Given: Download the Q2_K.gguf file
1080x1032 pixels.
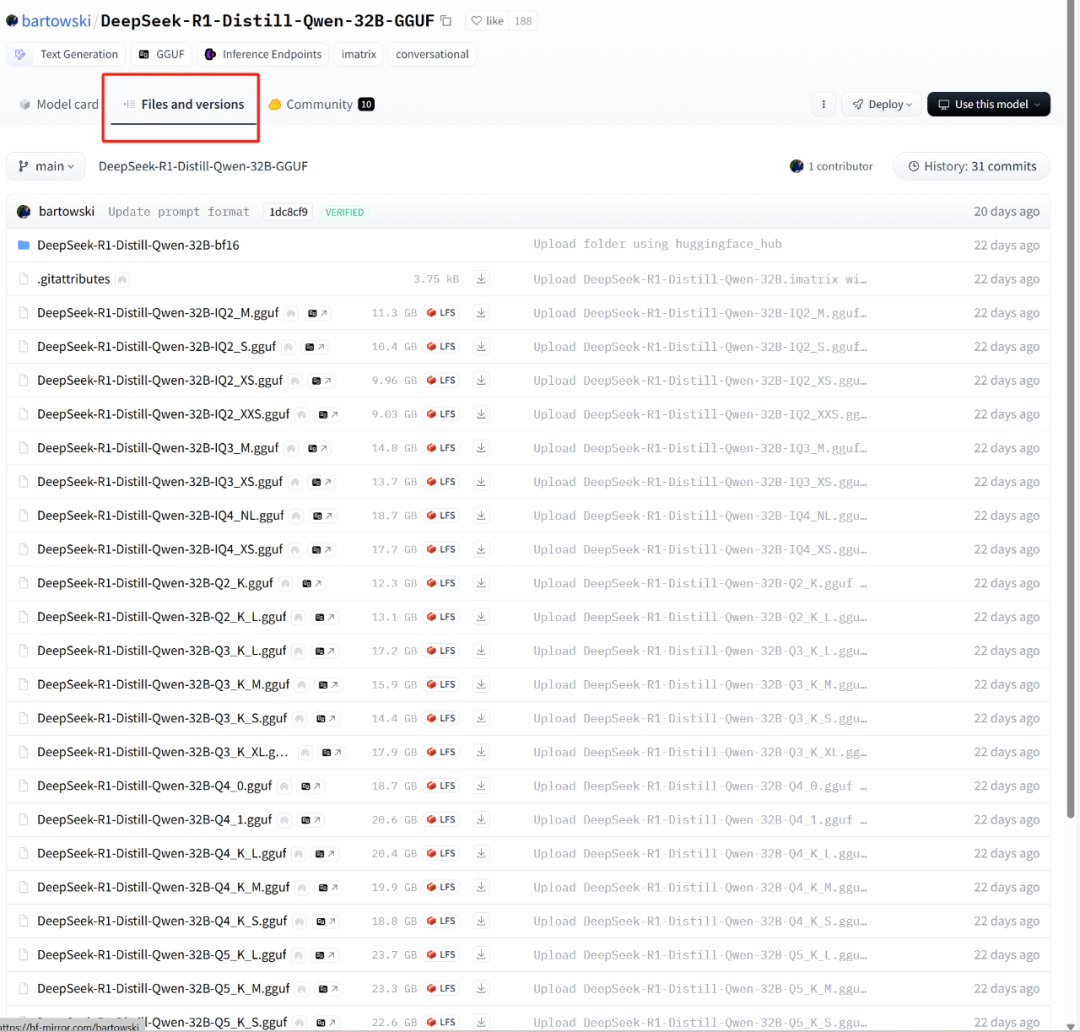Looking at the screenshot, I should point(481,583).
